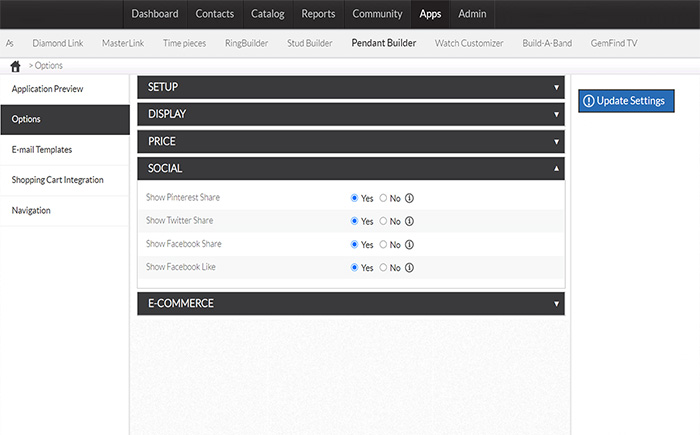This screenshot has height=435, width=700.
Task: Click the home icon in breadcrumb
Action: pos(16,66)
